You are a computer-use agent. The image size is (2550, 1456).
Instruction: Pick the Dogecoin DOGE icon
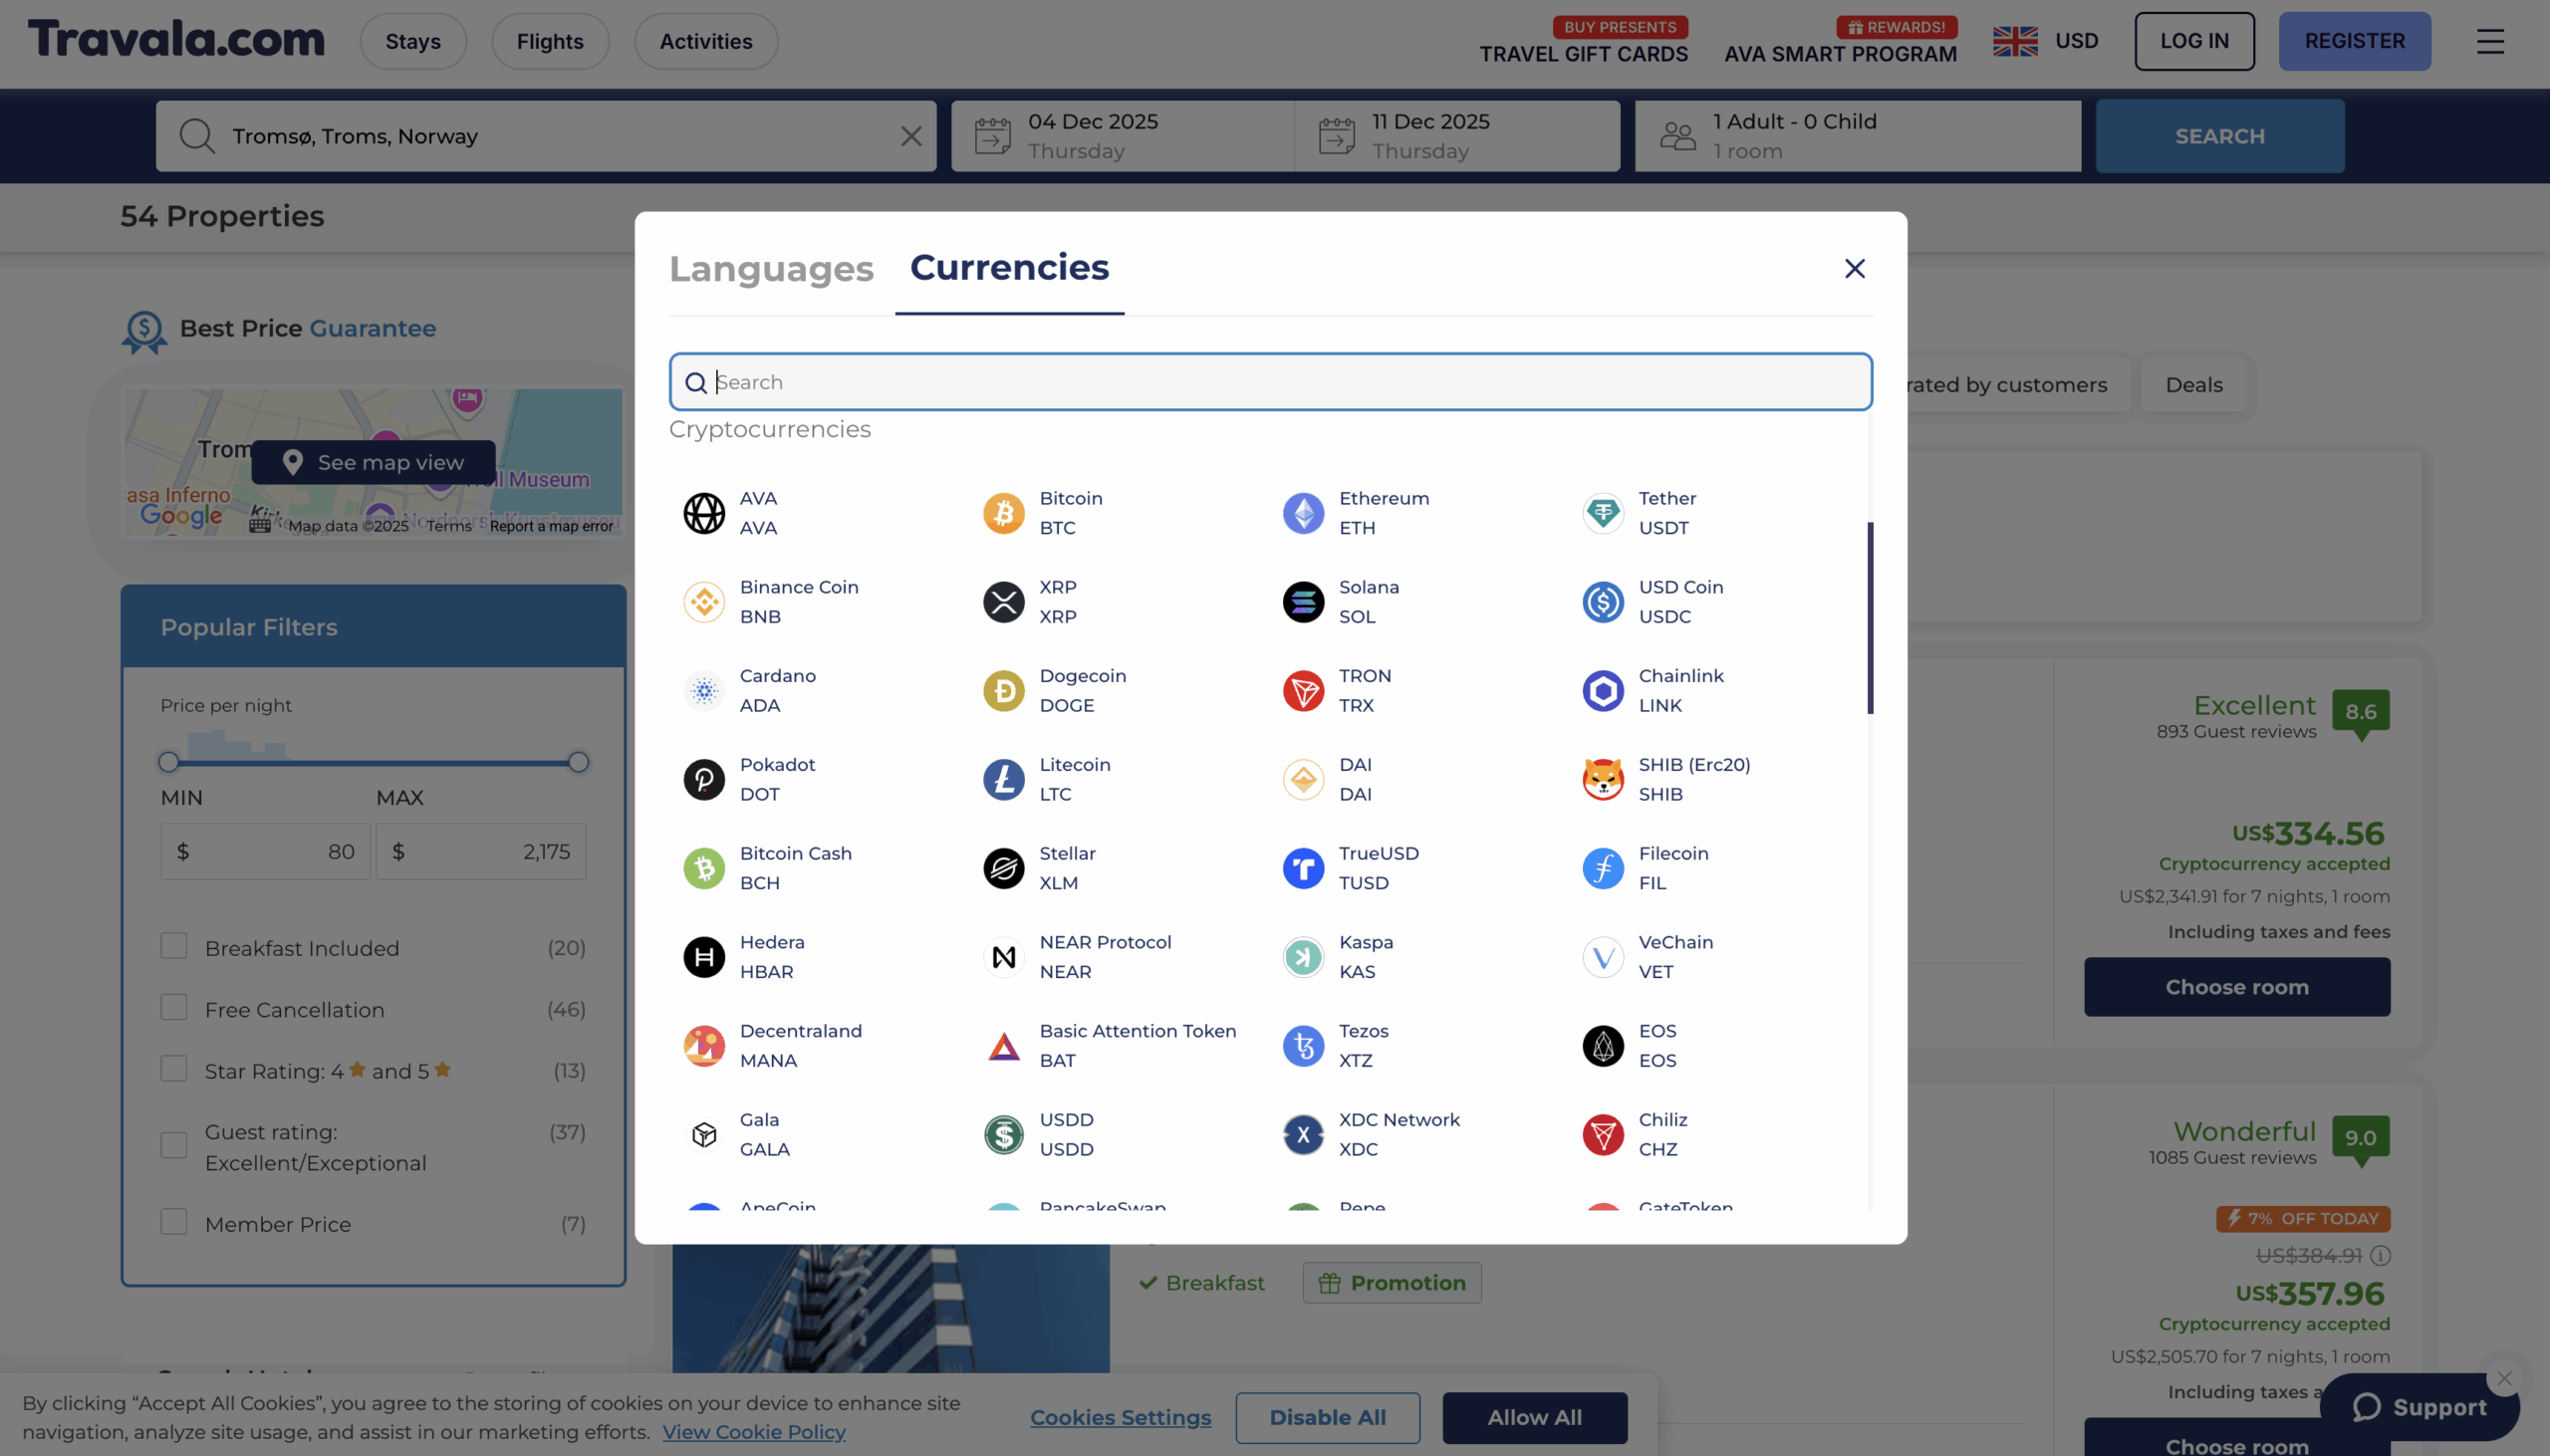[1003, 690]
